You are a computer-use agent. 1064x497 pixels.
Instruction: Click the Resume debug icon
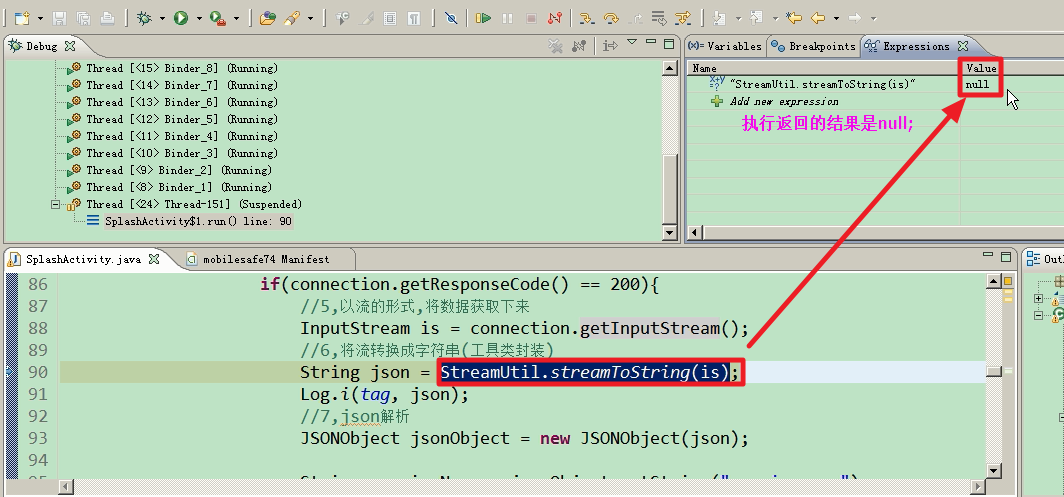483,18
